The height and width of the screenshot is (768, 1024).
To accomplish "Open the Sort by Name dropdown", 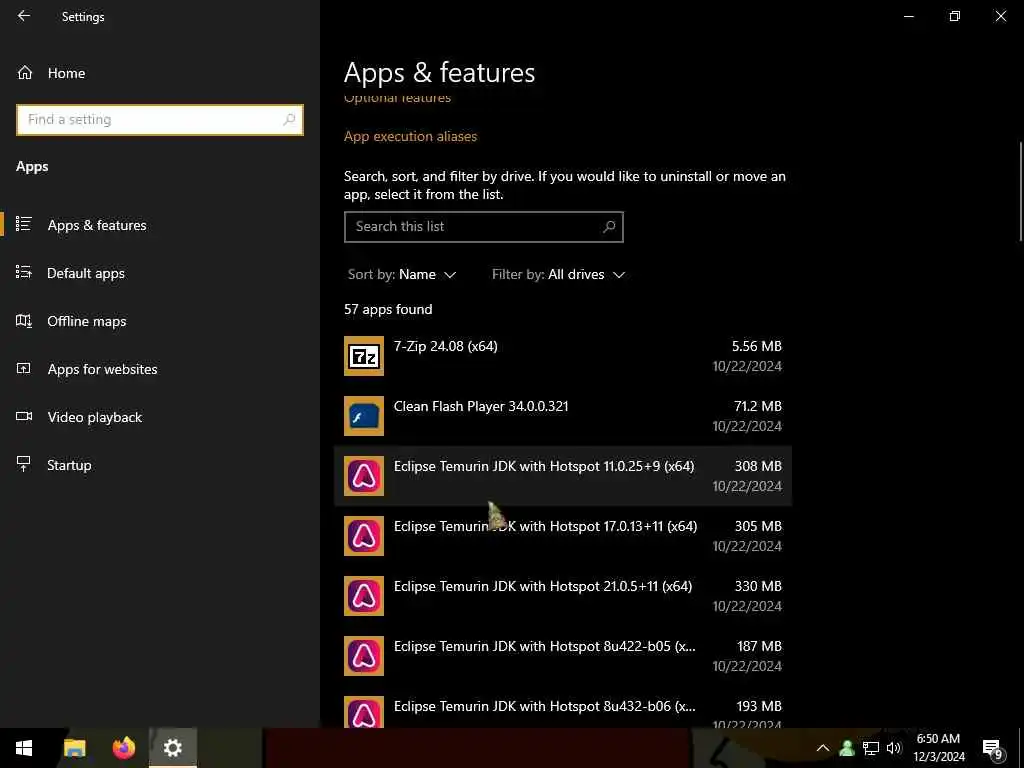I will click(x=402, y=274).
